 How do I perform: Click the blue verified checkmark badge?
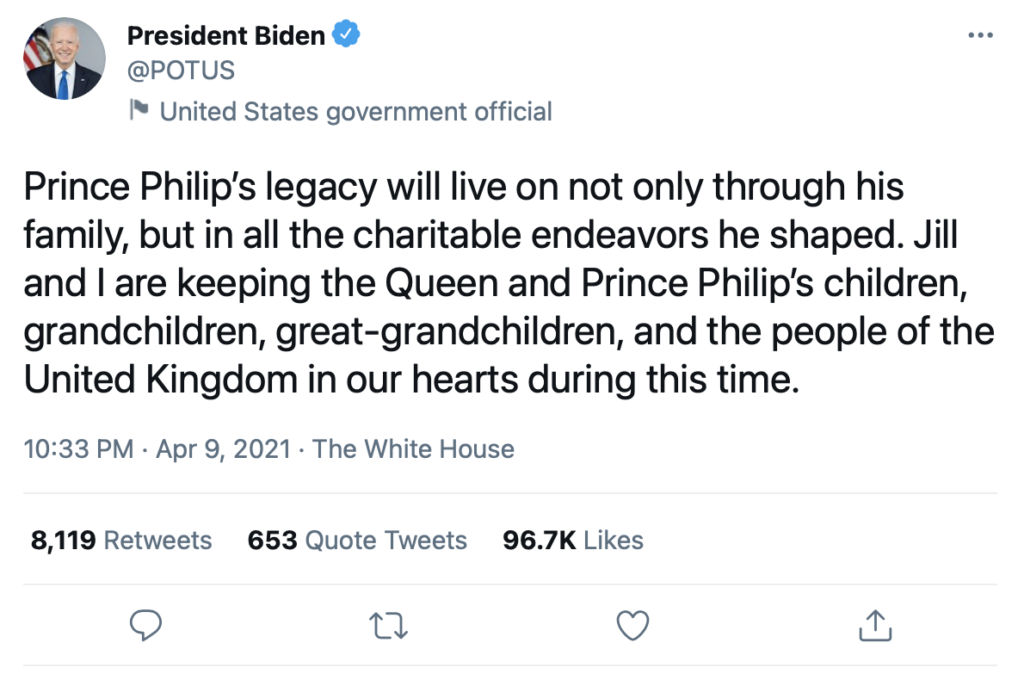346,34
